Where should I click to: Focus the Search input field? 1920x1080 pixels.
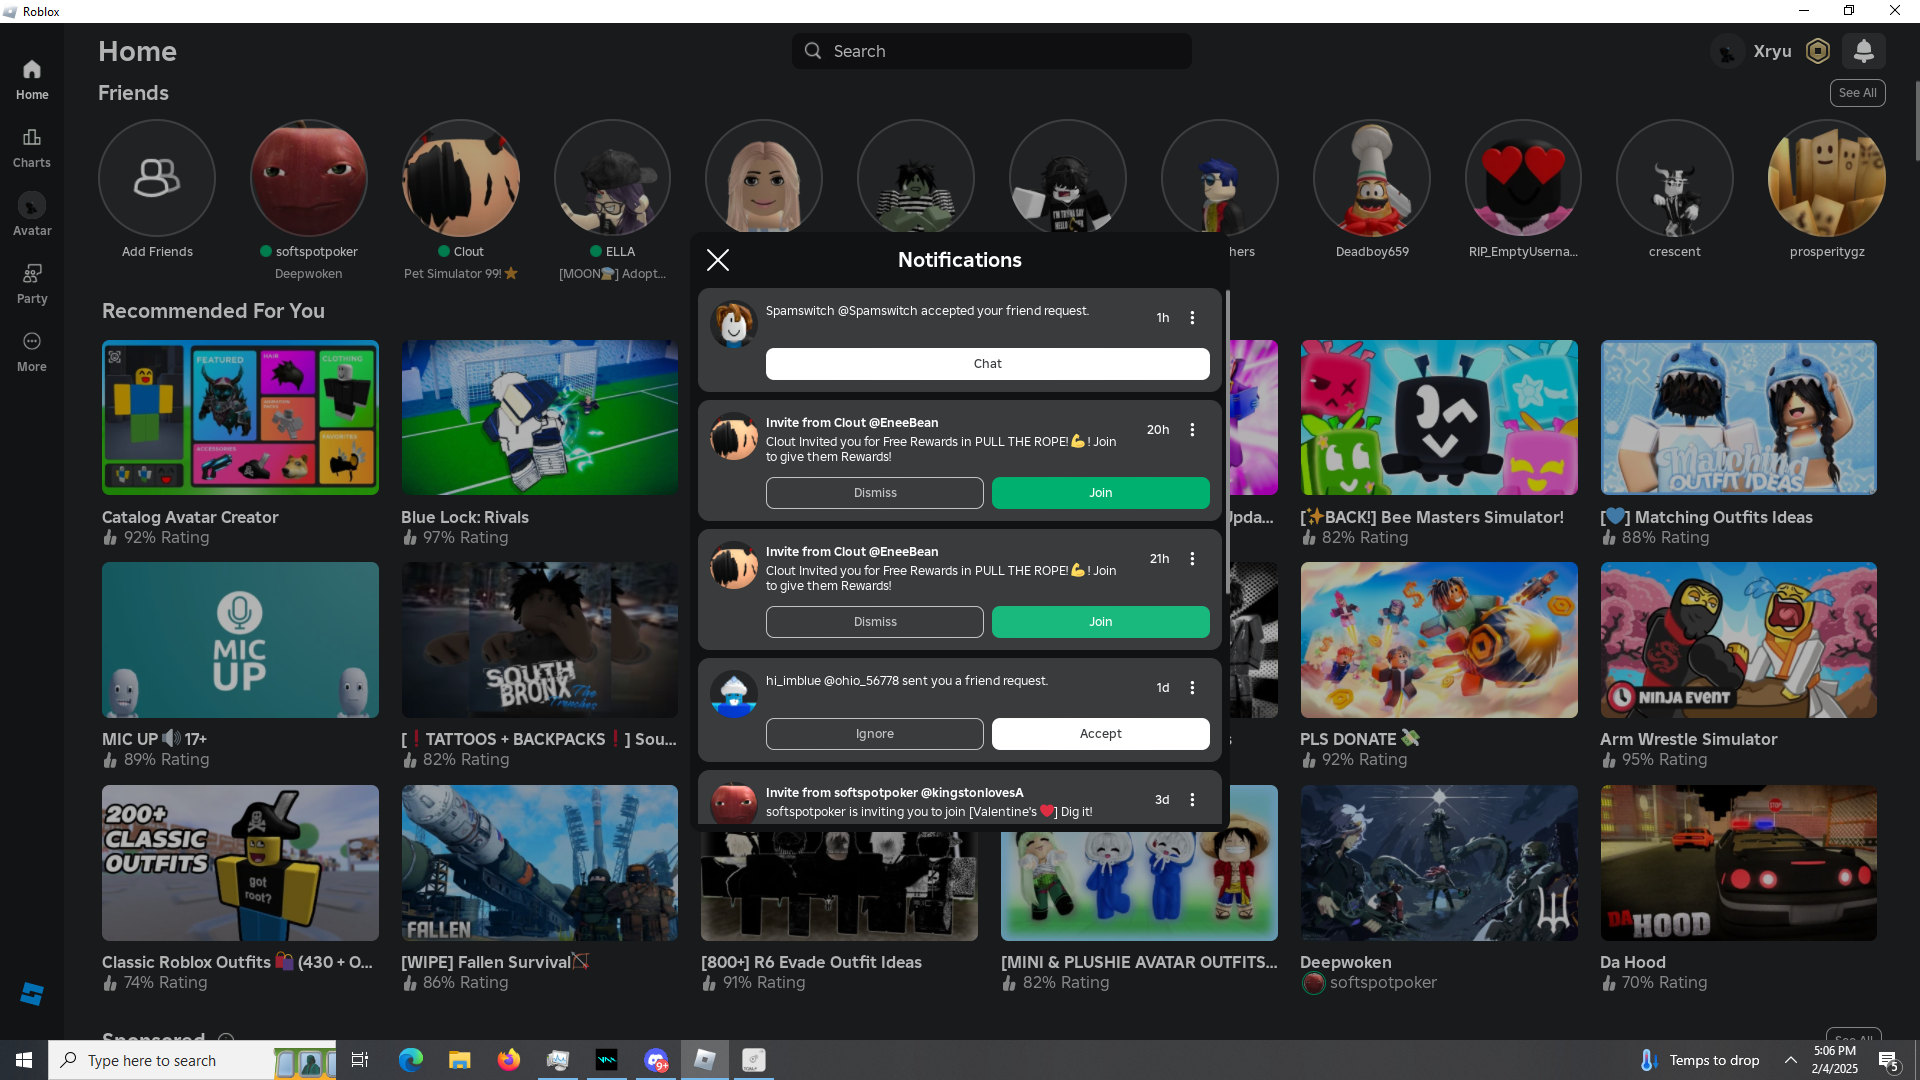pyautogui.click(x=1000, y=51)
